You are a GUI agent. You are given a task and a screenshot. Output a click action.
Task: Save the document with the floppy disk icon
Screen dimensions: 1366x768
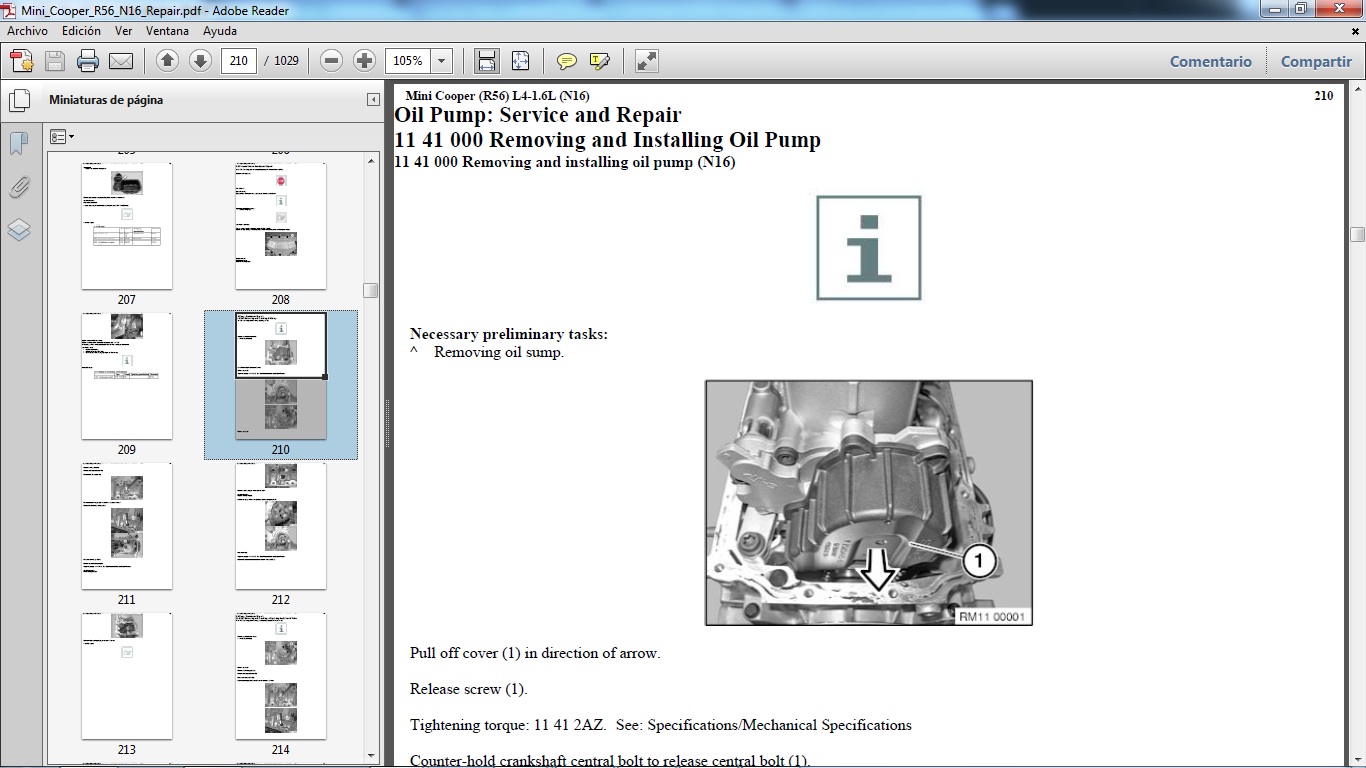tap(55, 61)
